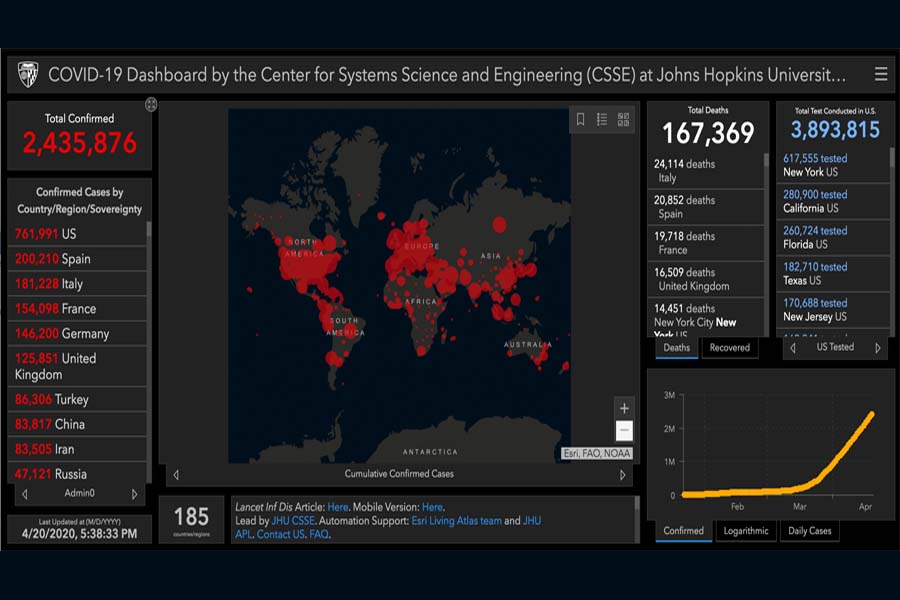
Task: Go to previous US Tested view
Action: 793,348
